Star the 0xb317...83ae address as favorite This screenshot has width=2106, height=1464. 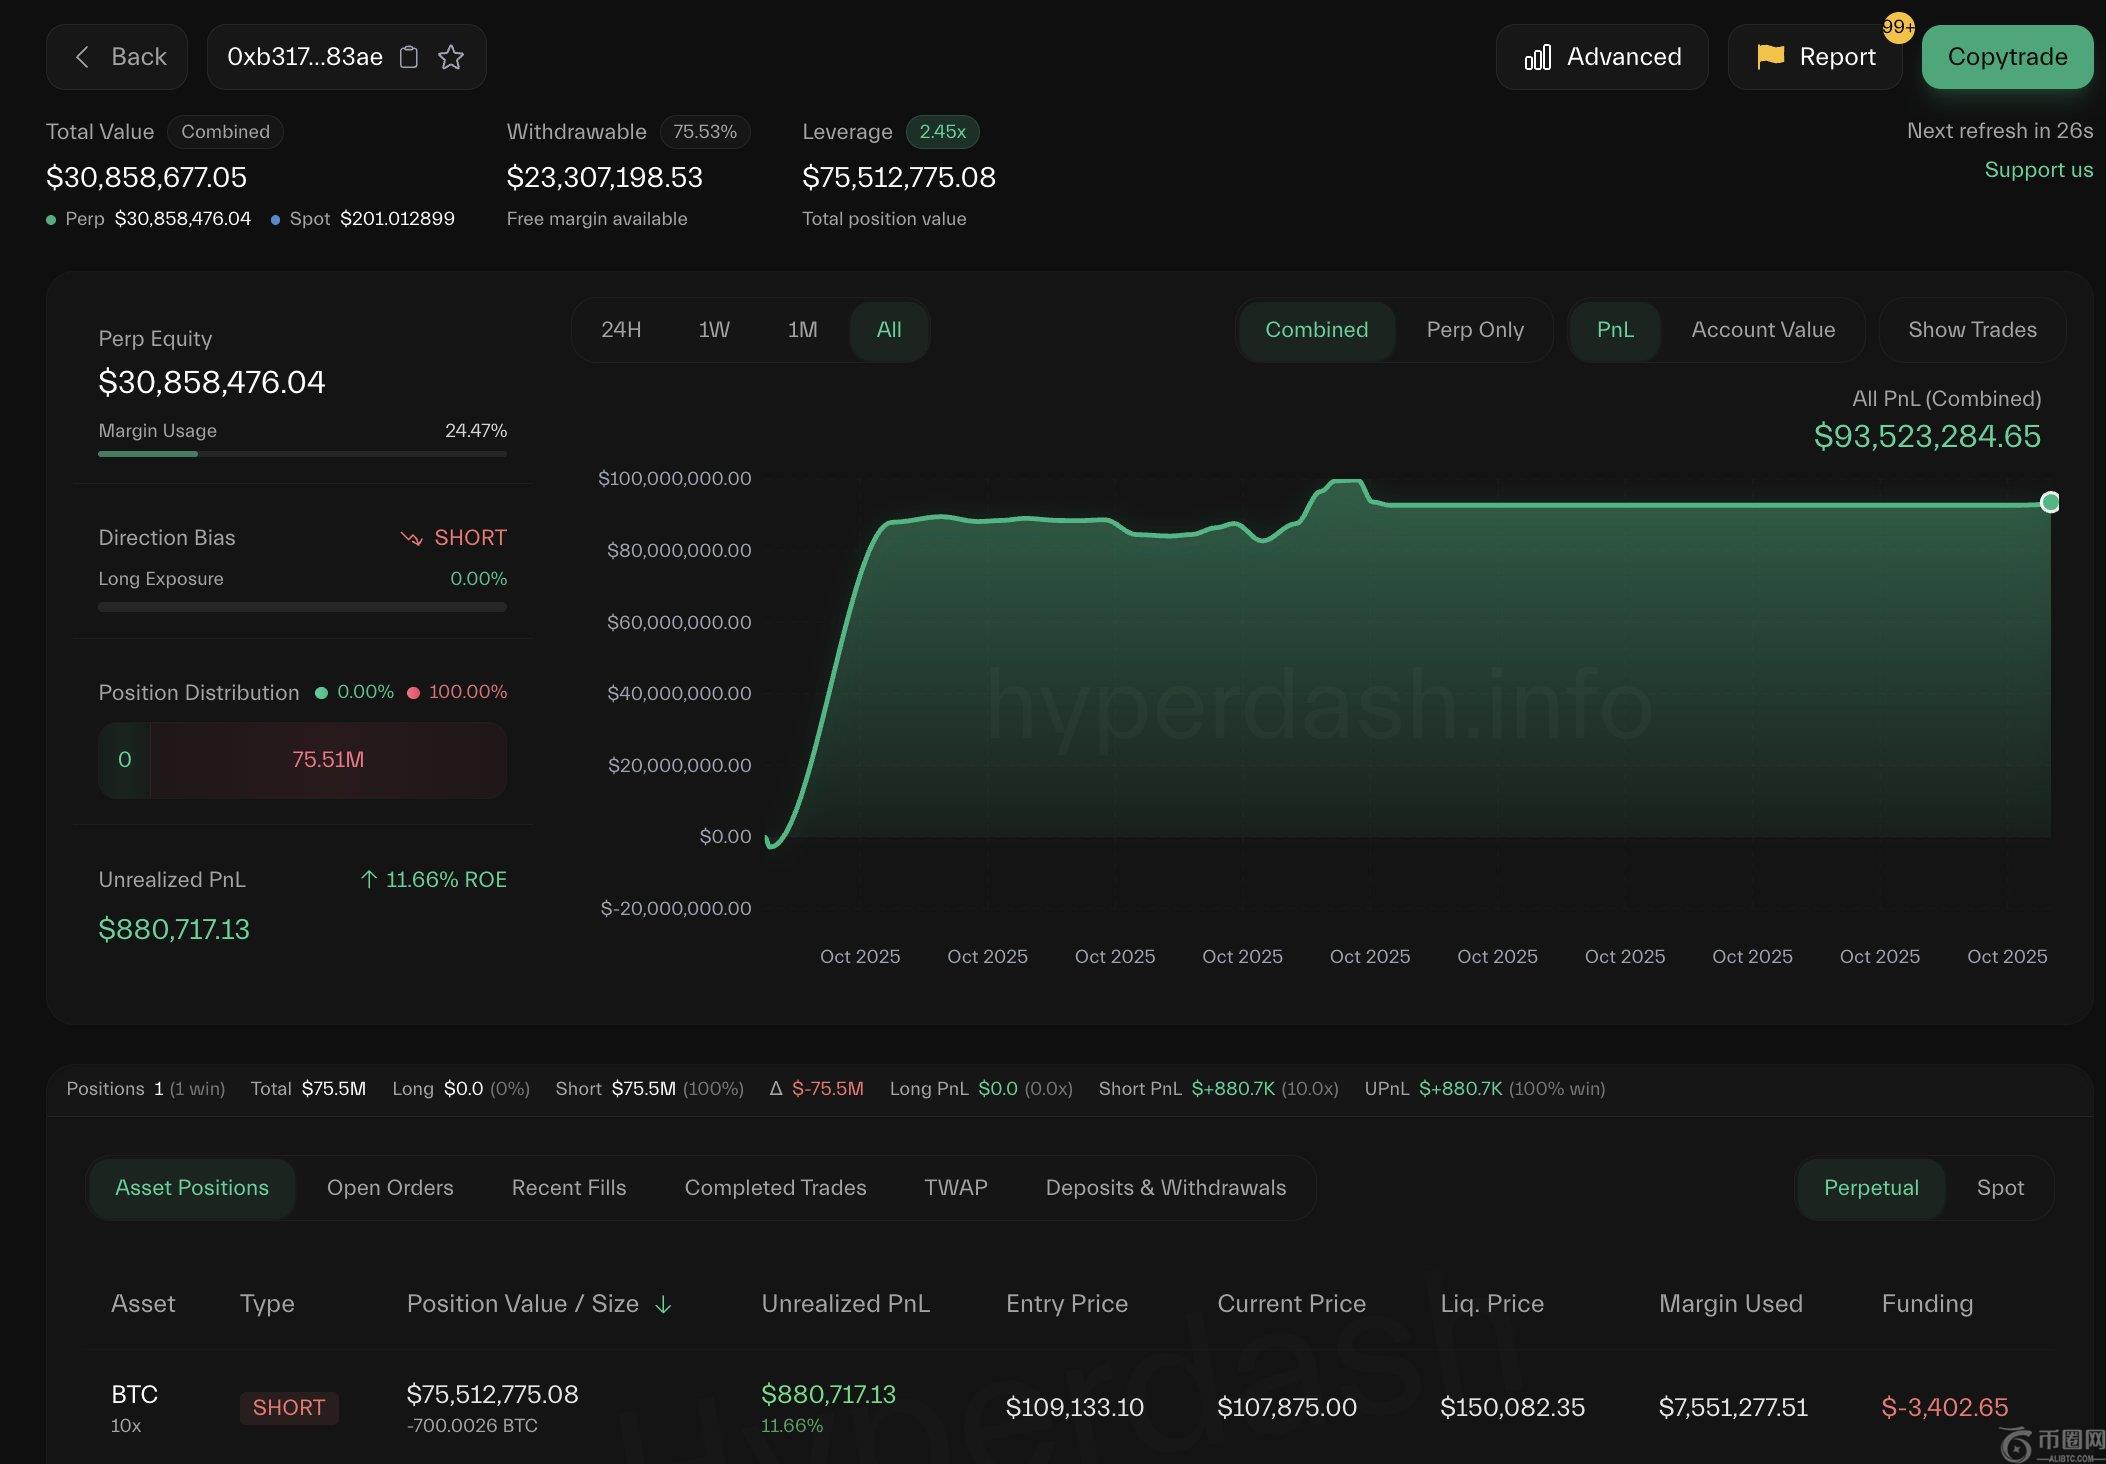(x=451, y=57)
